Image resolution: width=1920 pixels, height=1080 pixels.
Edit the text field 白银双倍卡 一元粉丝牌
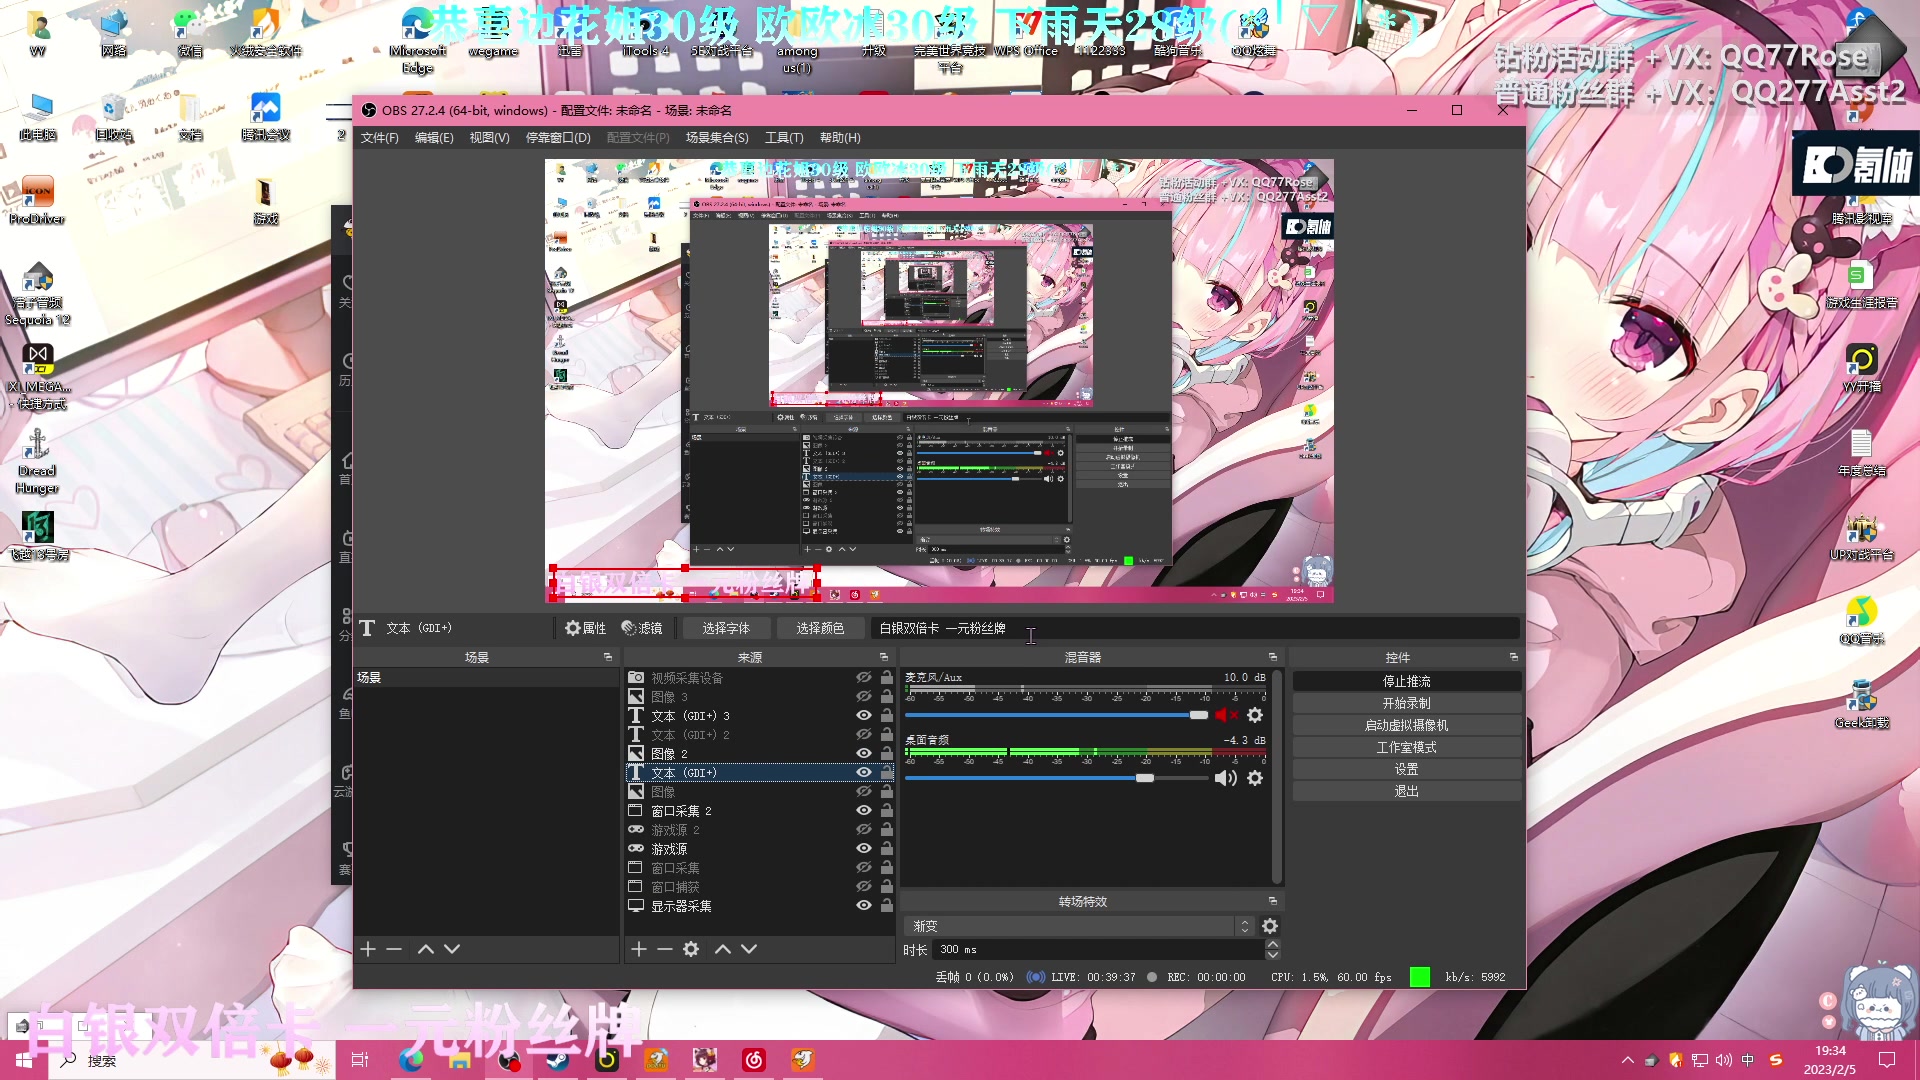[x=1195, y=628]
